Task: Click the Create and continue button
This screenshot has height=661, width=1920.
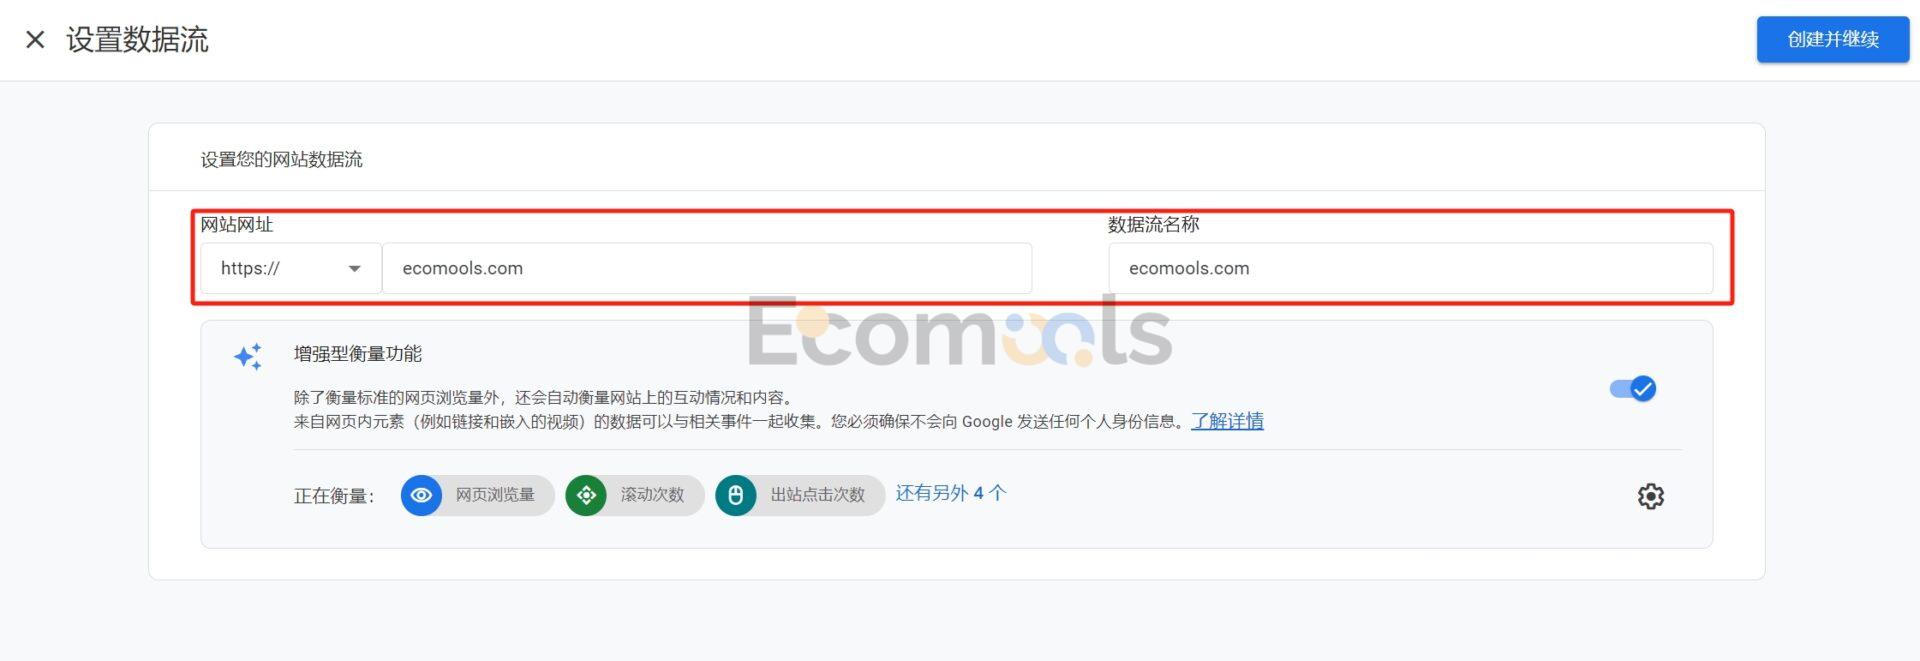Action: coord(1832,40)
